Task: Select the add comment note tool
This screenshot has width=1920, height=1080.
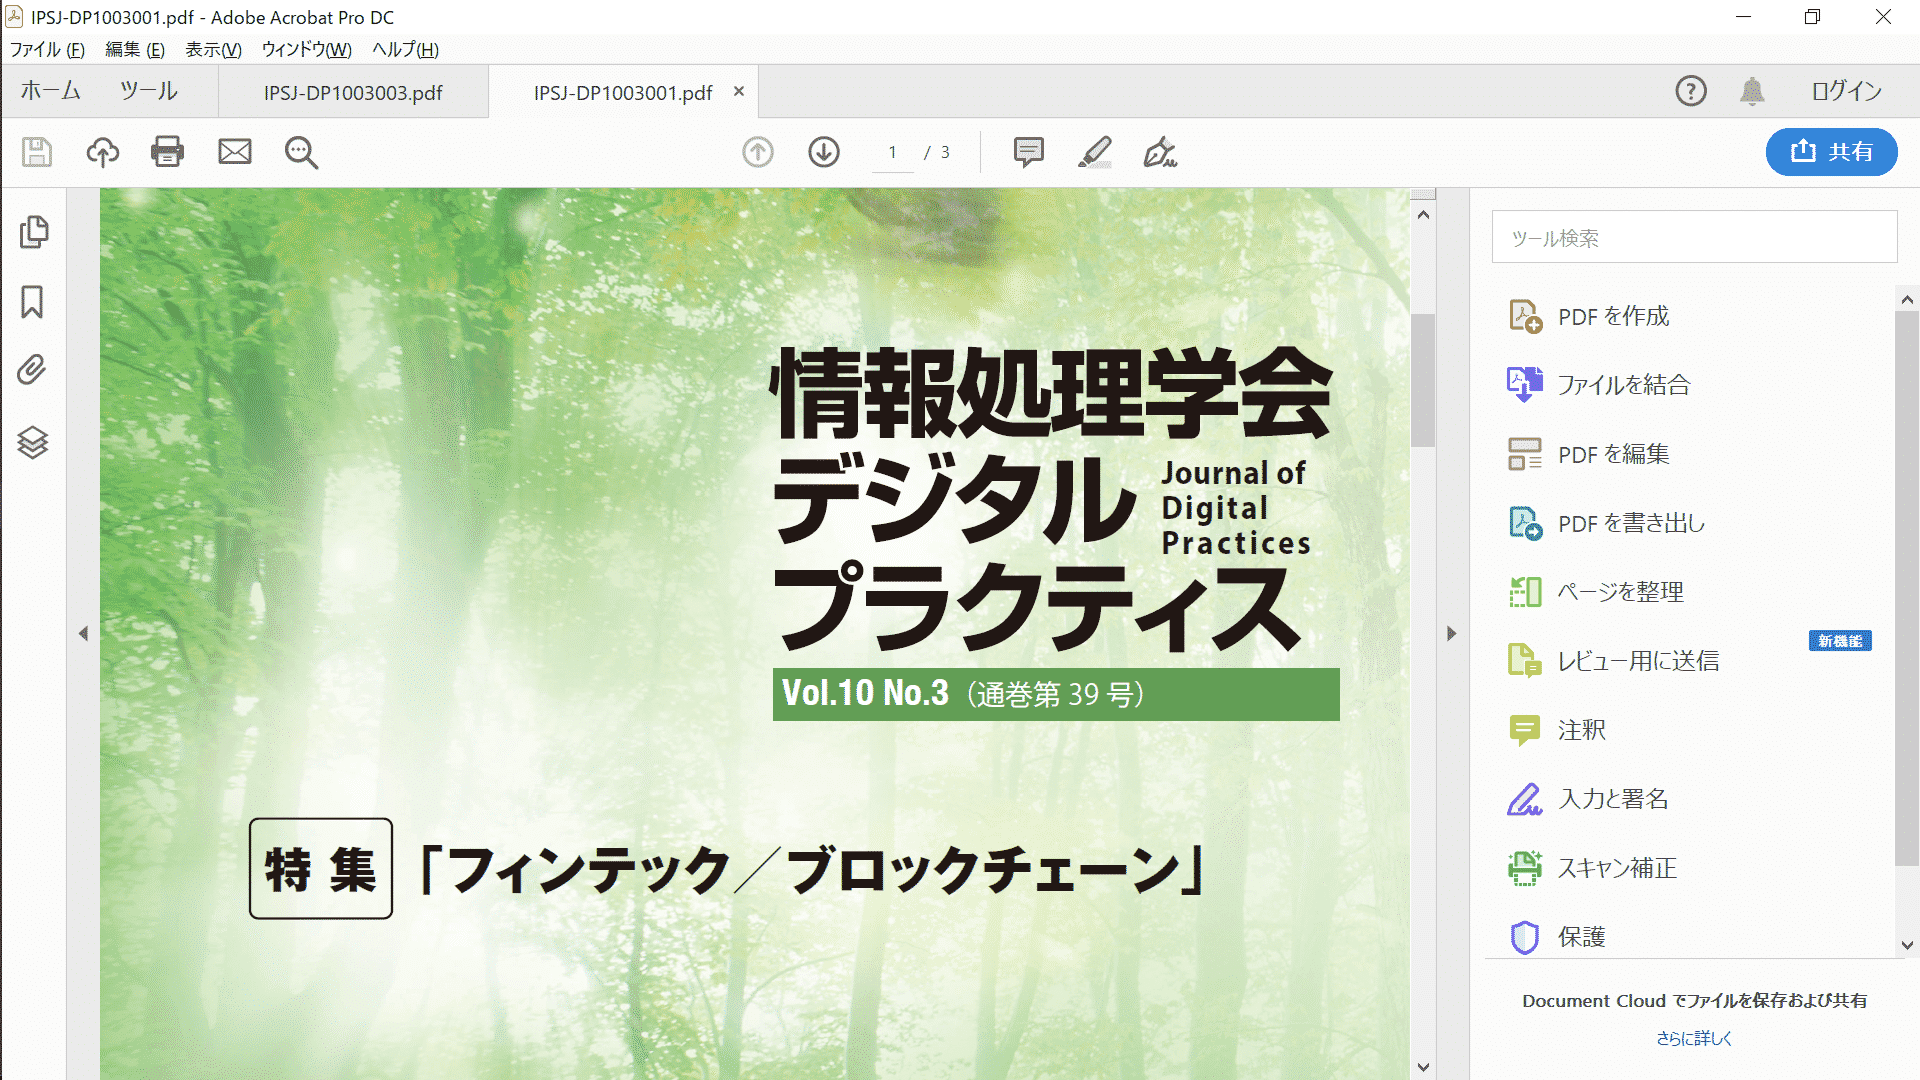Action: click(1029, 152)
